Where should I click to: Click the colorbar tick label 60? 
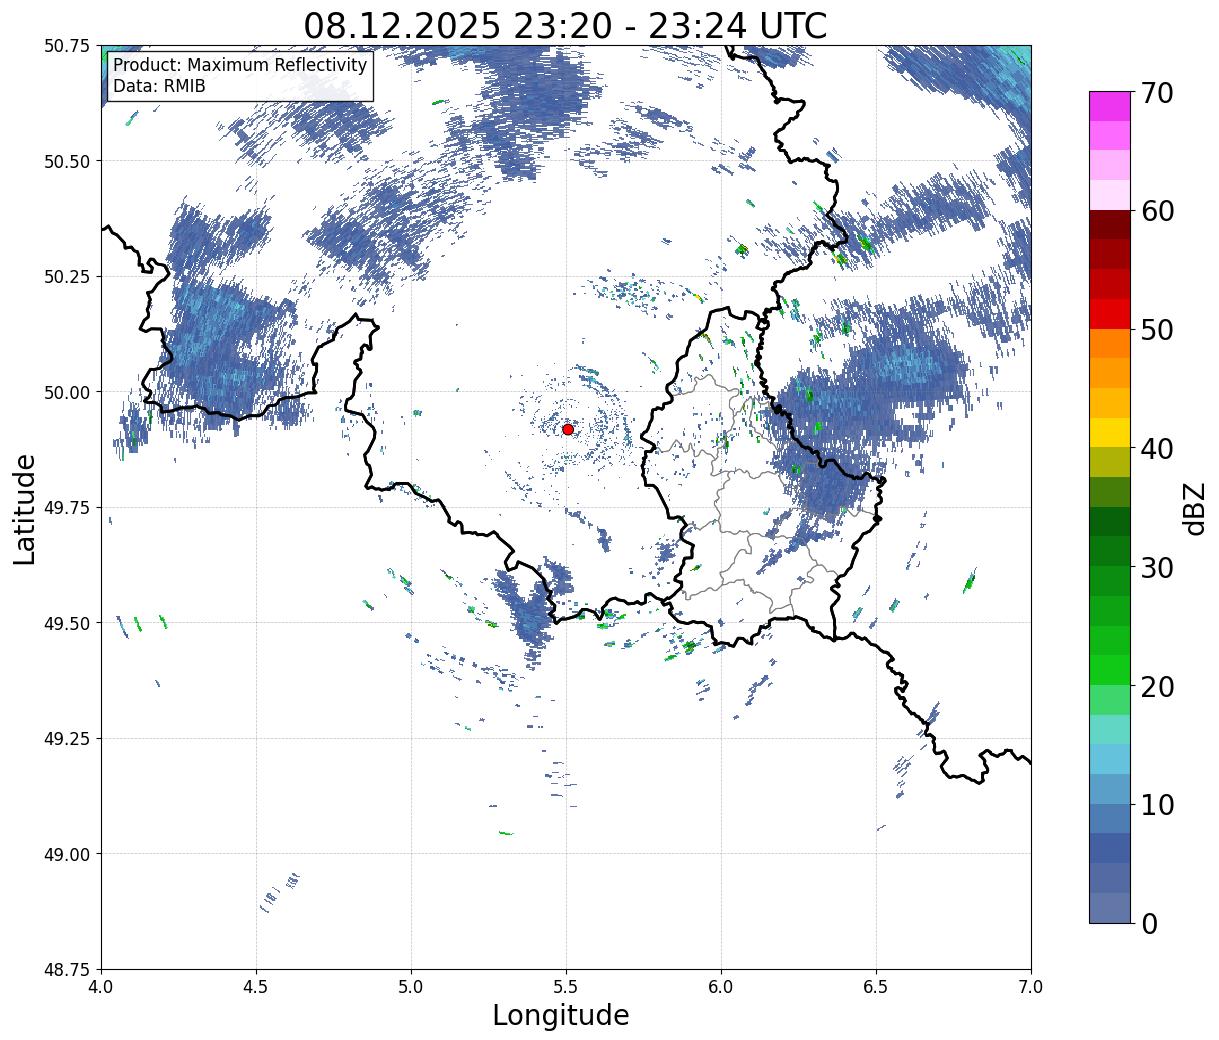coord(1159,211)
